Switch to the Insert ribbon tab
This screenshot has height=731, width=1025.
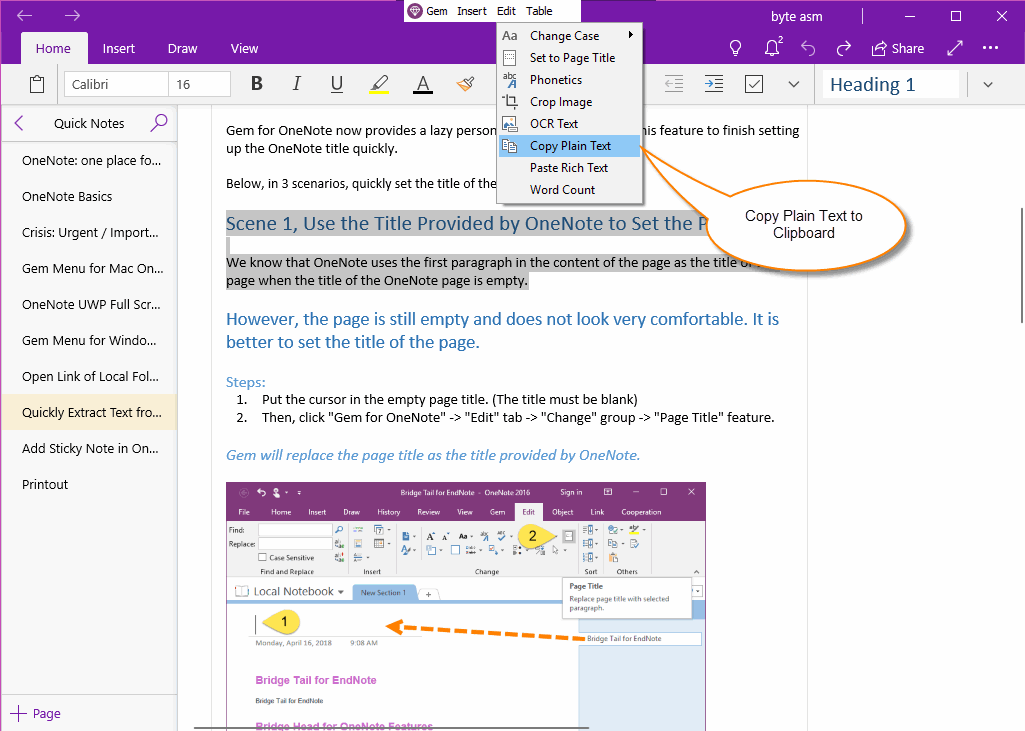pyautogui.click(x=118, y=48)
